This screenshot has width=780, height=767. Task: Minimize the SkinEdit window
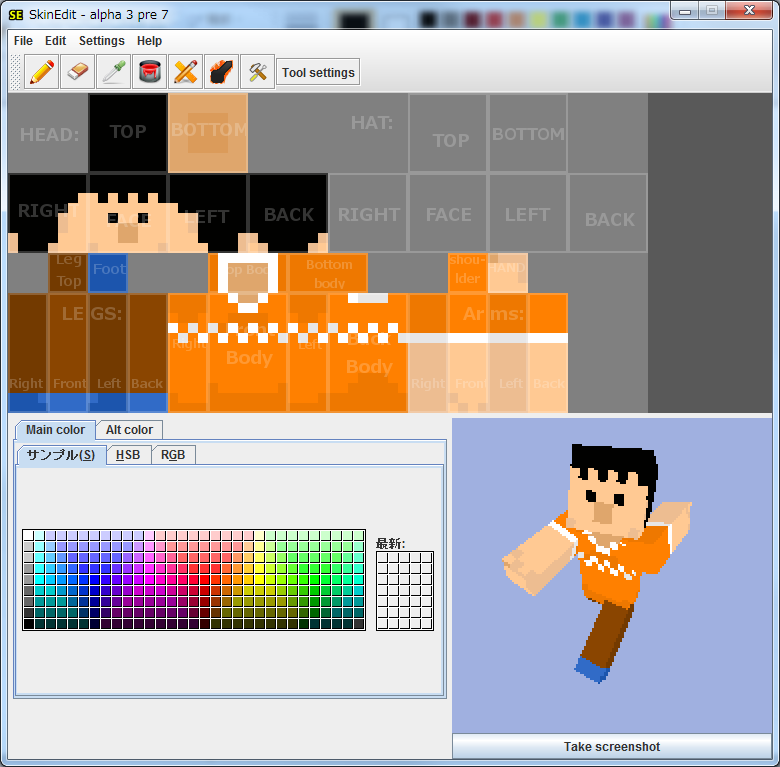(x=685, y=10)
